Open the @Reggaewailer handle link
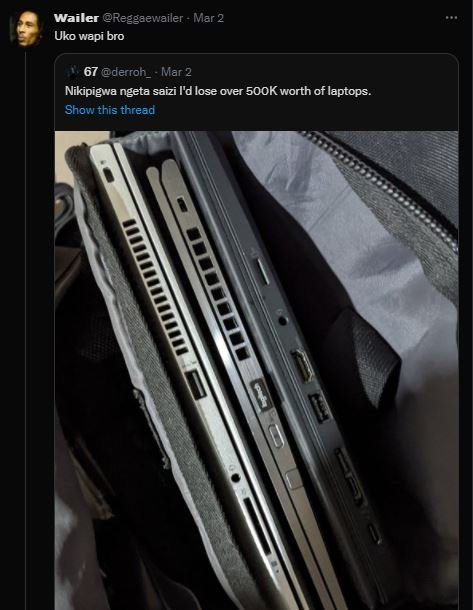 [142, 18]
